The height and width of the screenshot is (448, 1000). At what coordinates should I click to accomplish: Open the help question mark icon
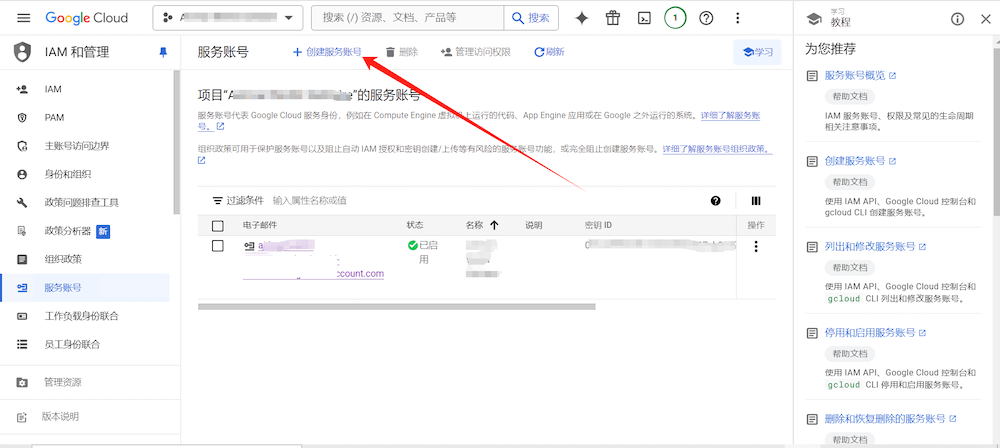click(x=707, y=18)
